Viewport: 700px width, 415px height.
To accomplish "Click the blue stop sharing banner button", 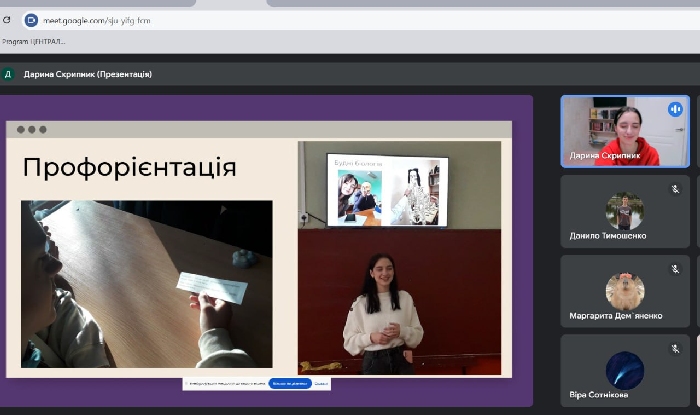I will pos(290,383).
